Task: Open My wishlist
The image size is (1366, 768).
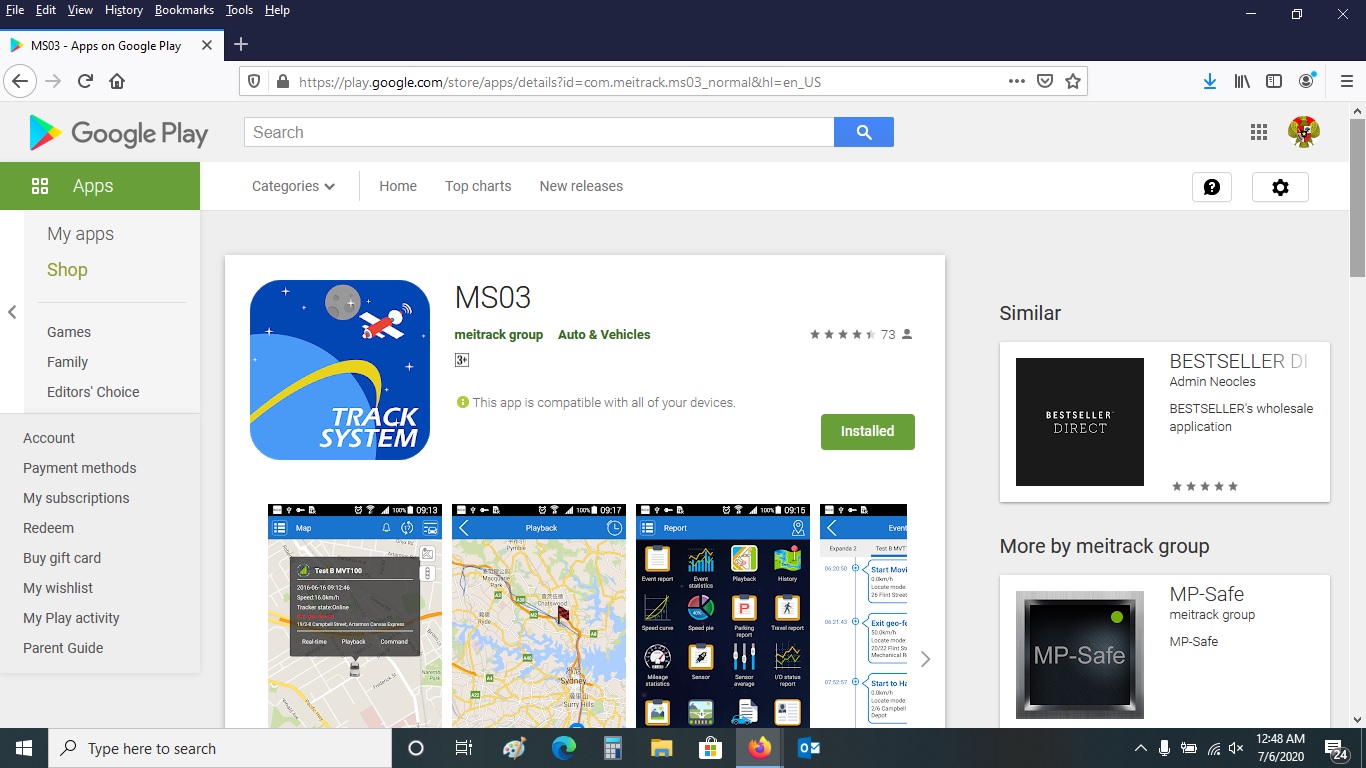Action: pyautogui.click(x=58, y=588)
